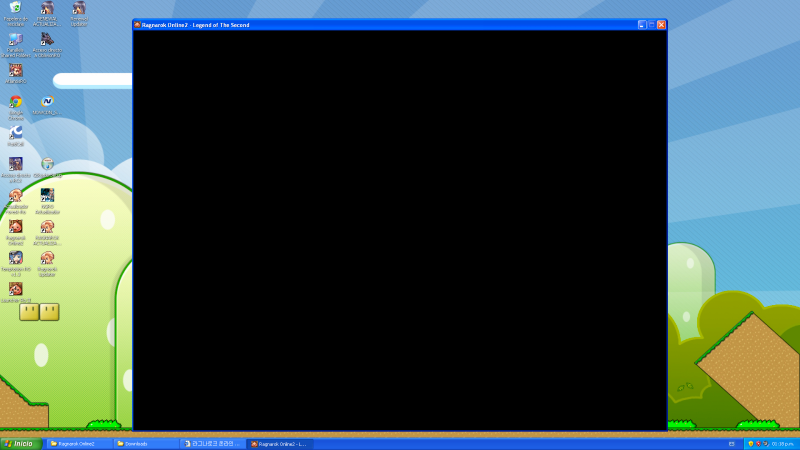The image size is (800, 450).
Task: Open the RENEWAL ACTUALIZA... desktop shortcut
Action: coord(47,14)
